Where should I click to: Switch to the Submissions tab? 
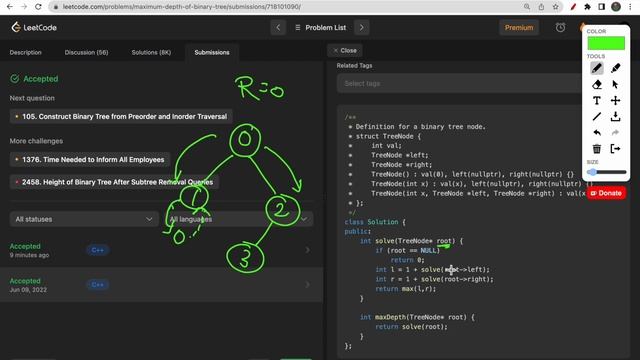(x=212, y=52)
